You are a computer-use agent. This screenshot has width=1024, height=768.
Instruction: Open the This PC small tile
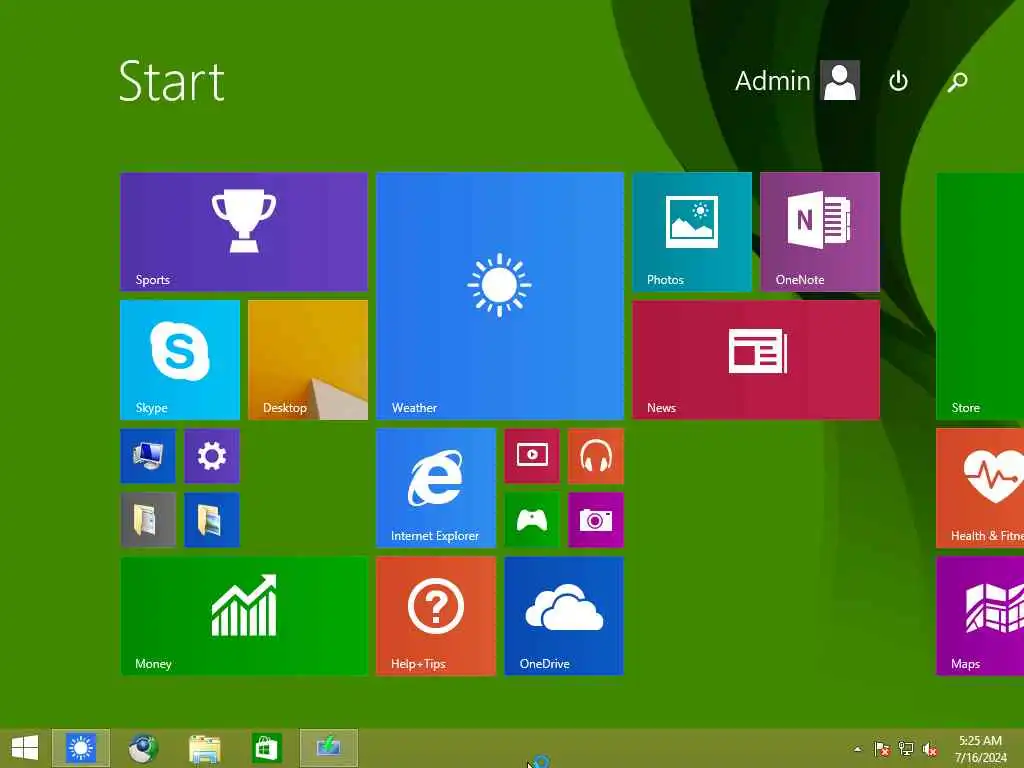click(148, 456)
